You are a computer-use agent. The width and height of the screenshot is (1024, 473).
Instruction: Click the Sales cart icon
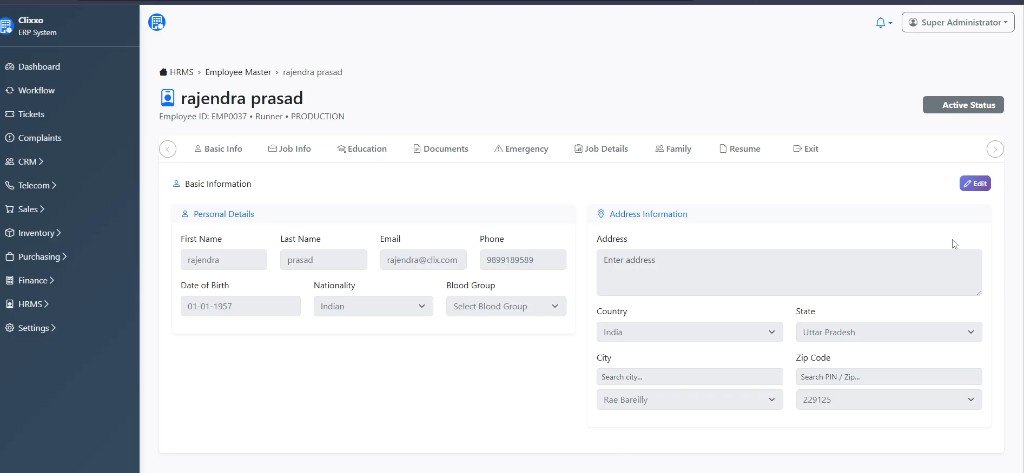[9, 209]
